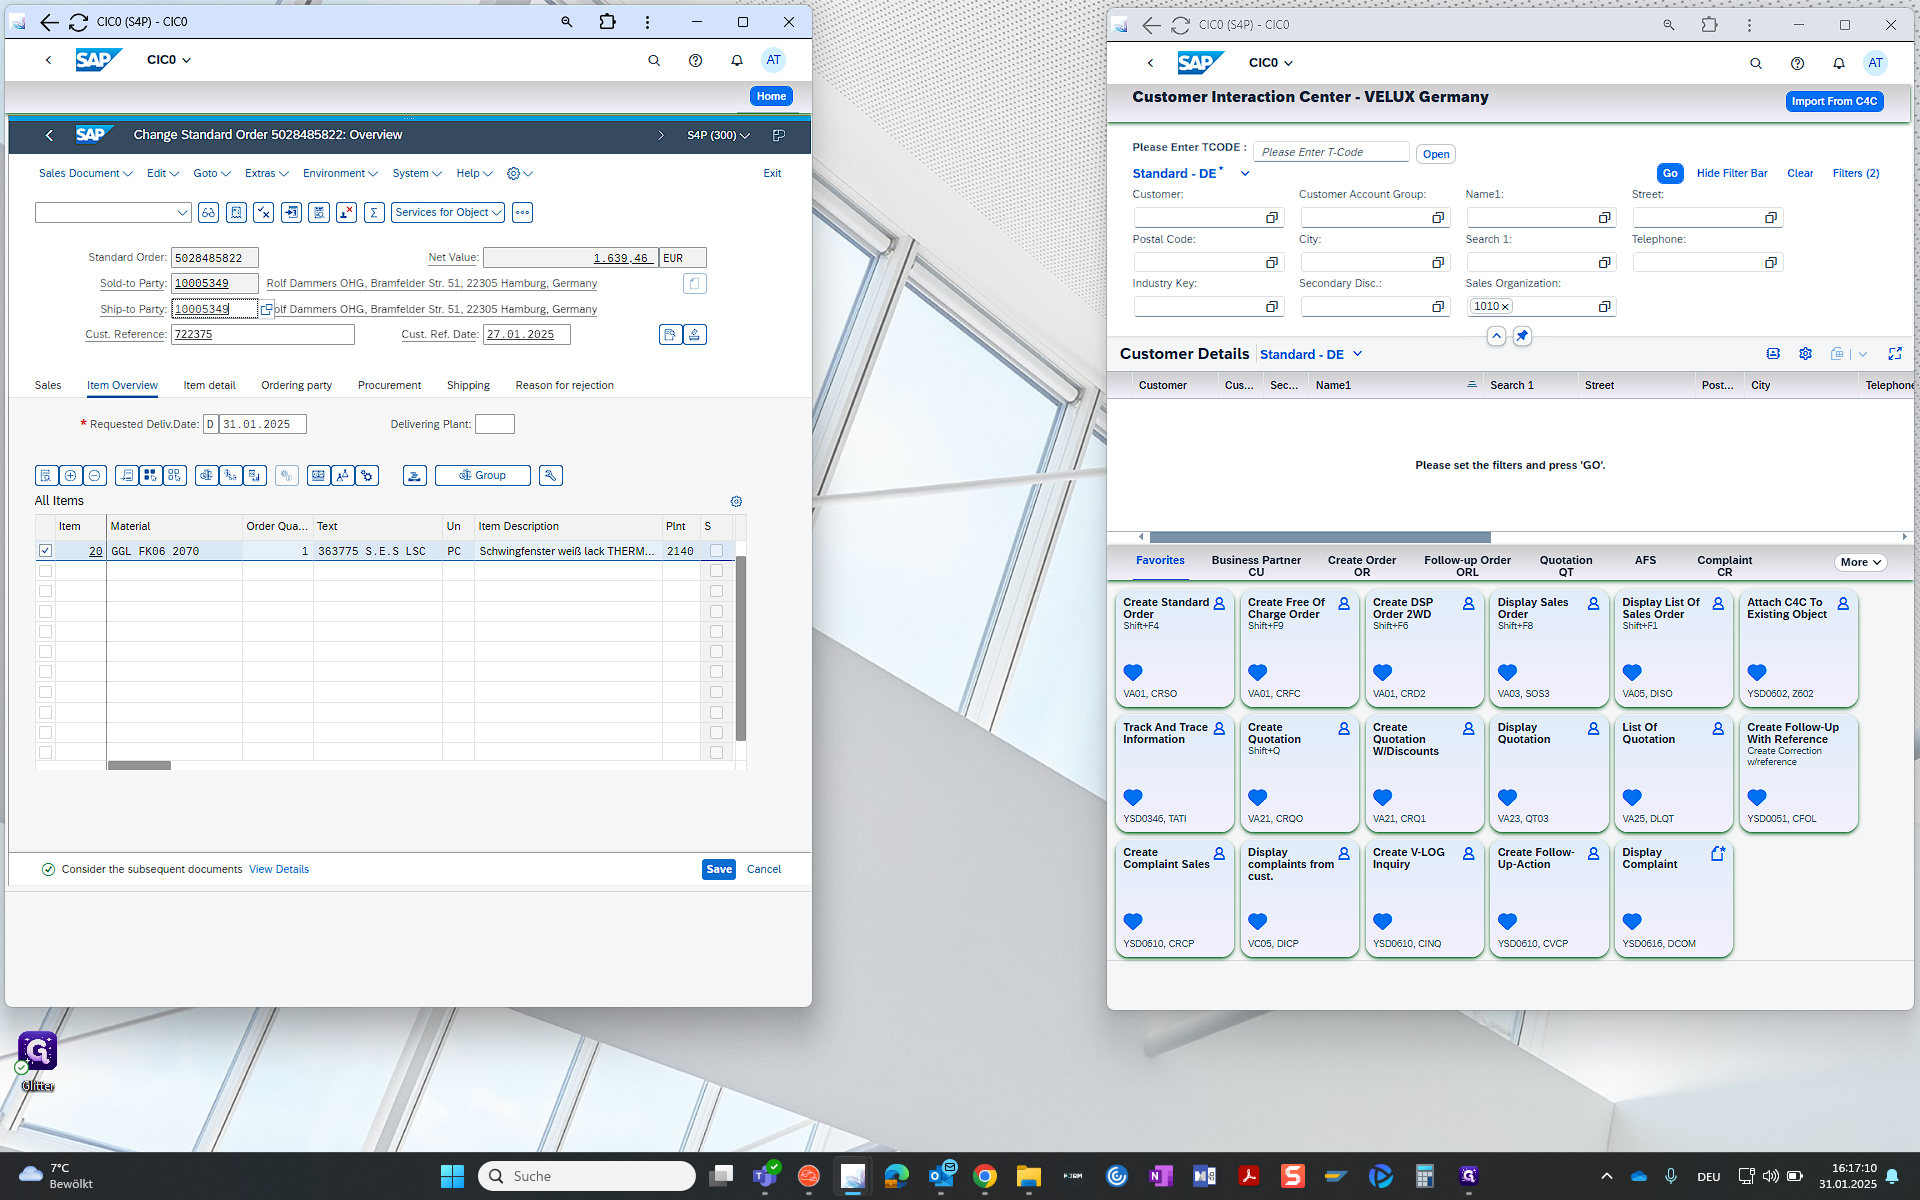Viewport: 1920px width, 1200px height.
Task: Open value help icon of Ship-to Party field
Action: [266, 310]
